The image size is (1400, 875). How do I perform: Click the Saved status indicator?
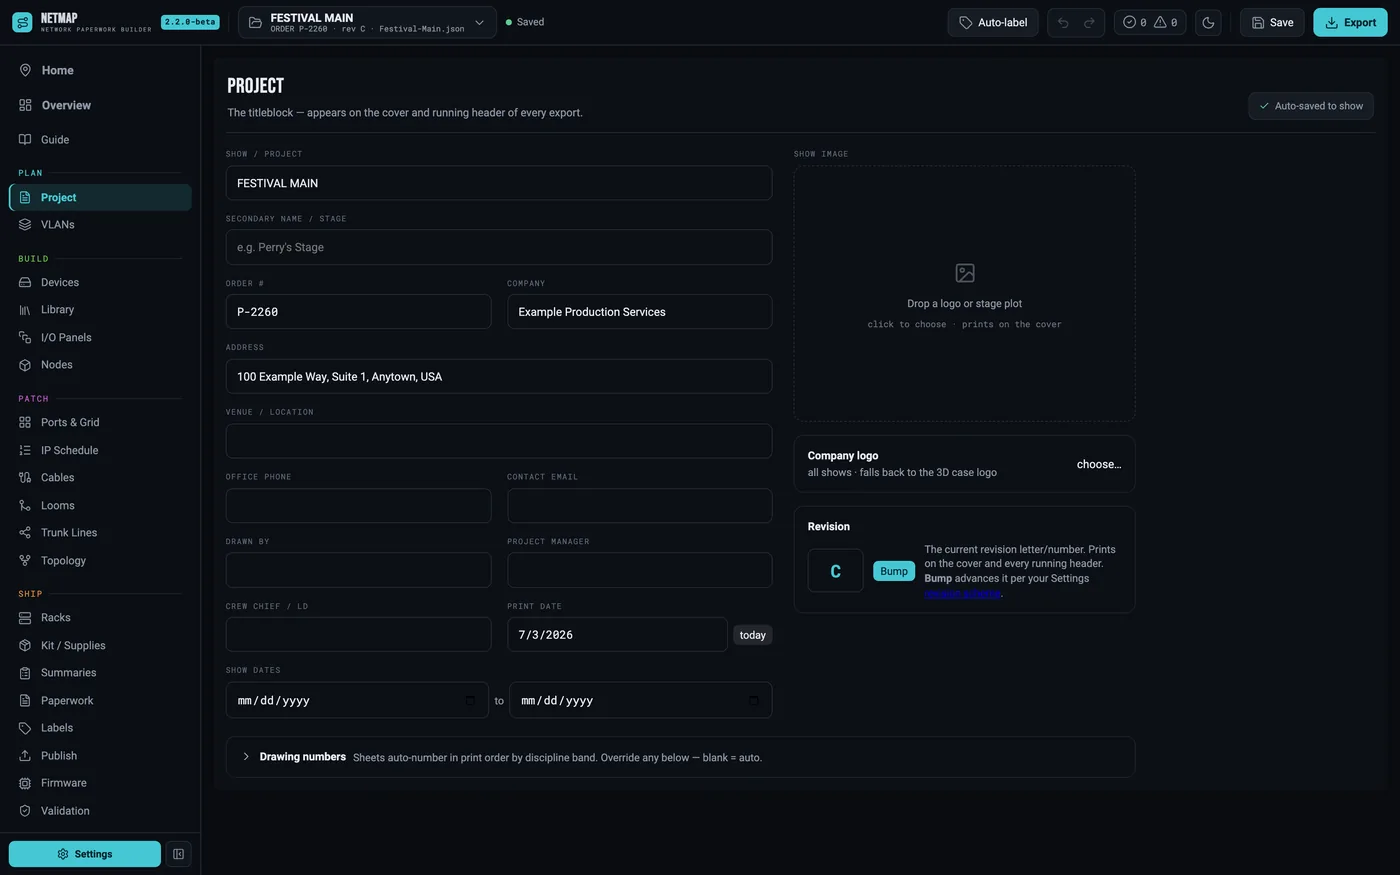(525, 22)
